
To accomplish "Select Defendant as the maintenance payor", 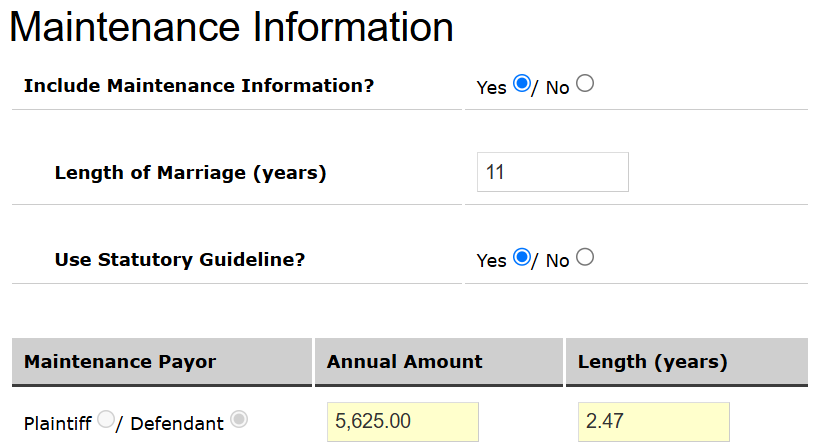I will pyautogui.click(x=239, y=421).
